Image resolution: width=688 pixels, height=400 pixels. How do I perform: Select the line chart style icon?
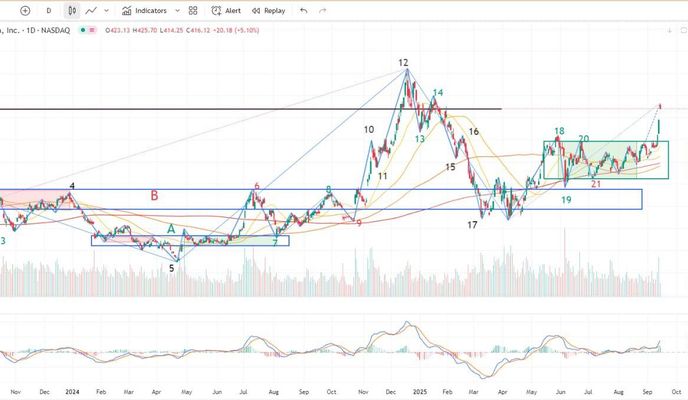92,10
